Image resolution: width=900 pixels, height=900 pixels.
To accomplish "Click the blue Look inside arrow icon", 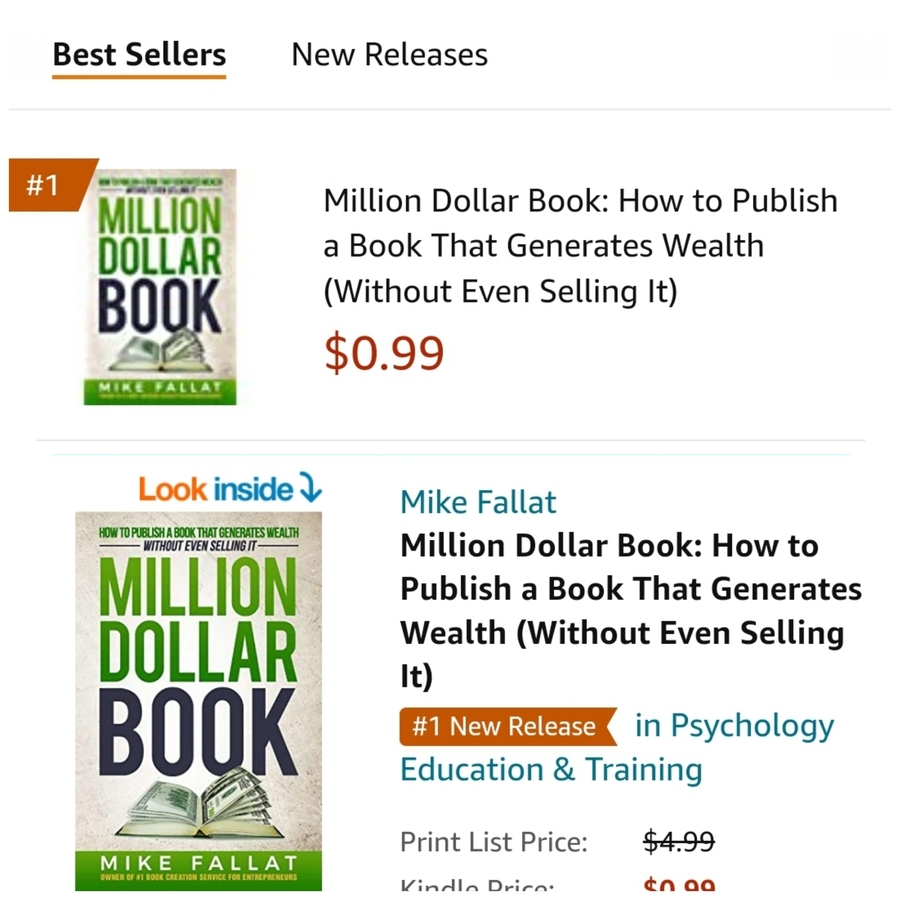I will coord(311,489).
